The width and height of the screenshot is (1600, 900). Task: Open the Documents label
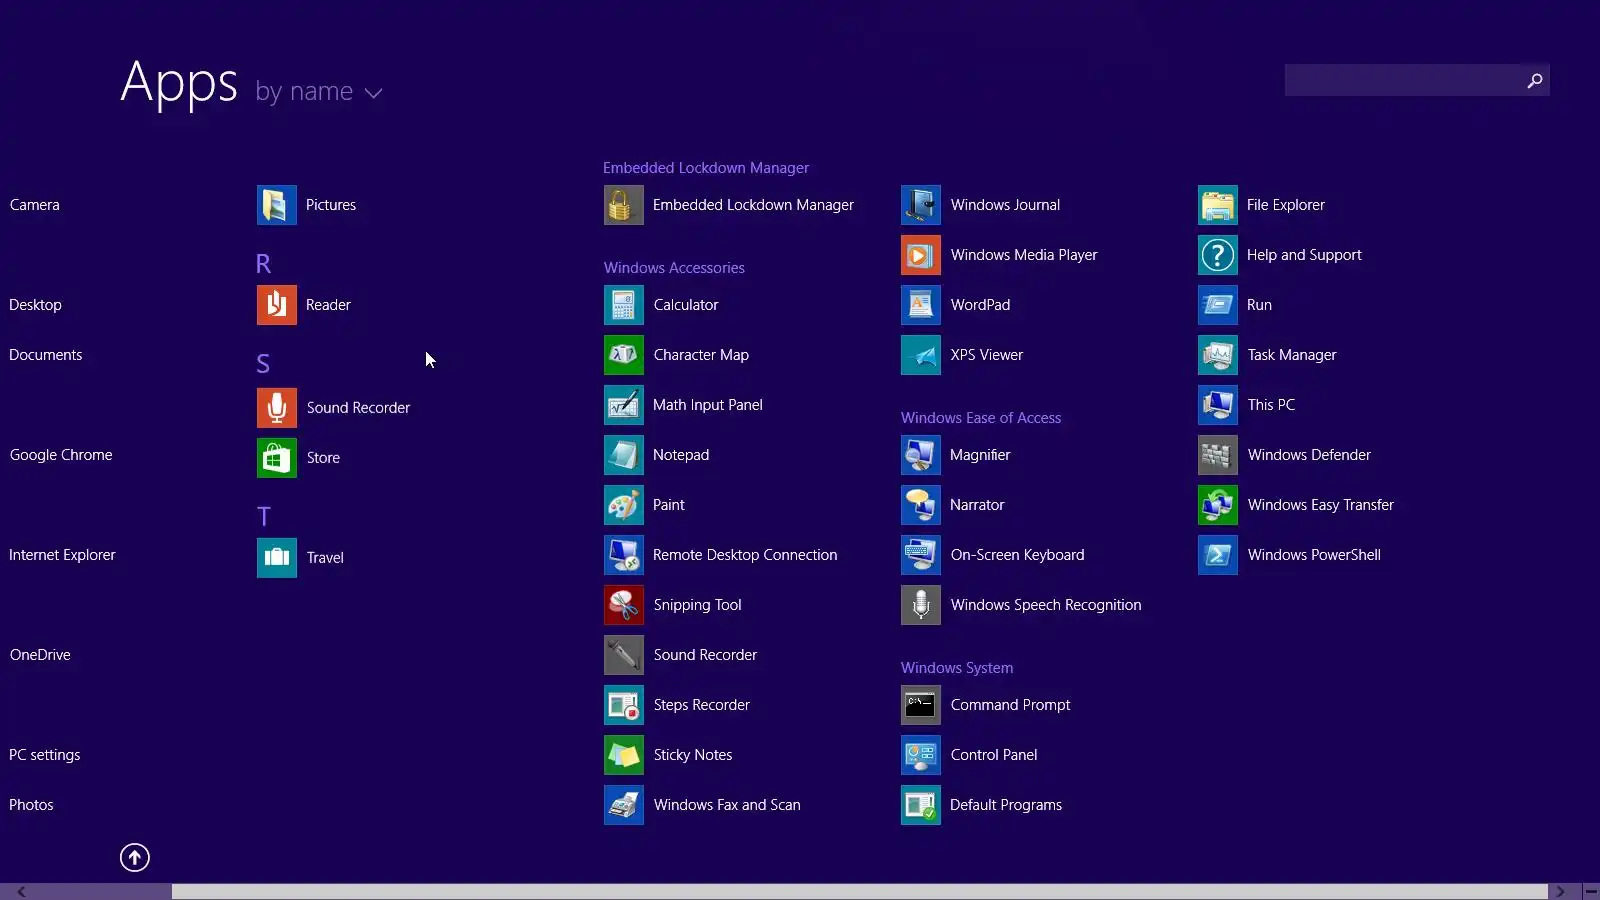(x=46, y=355)
